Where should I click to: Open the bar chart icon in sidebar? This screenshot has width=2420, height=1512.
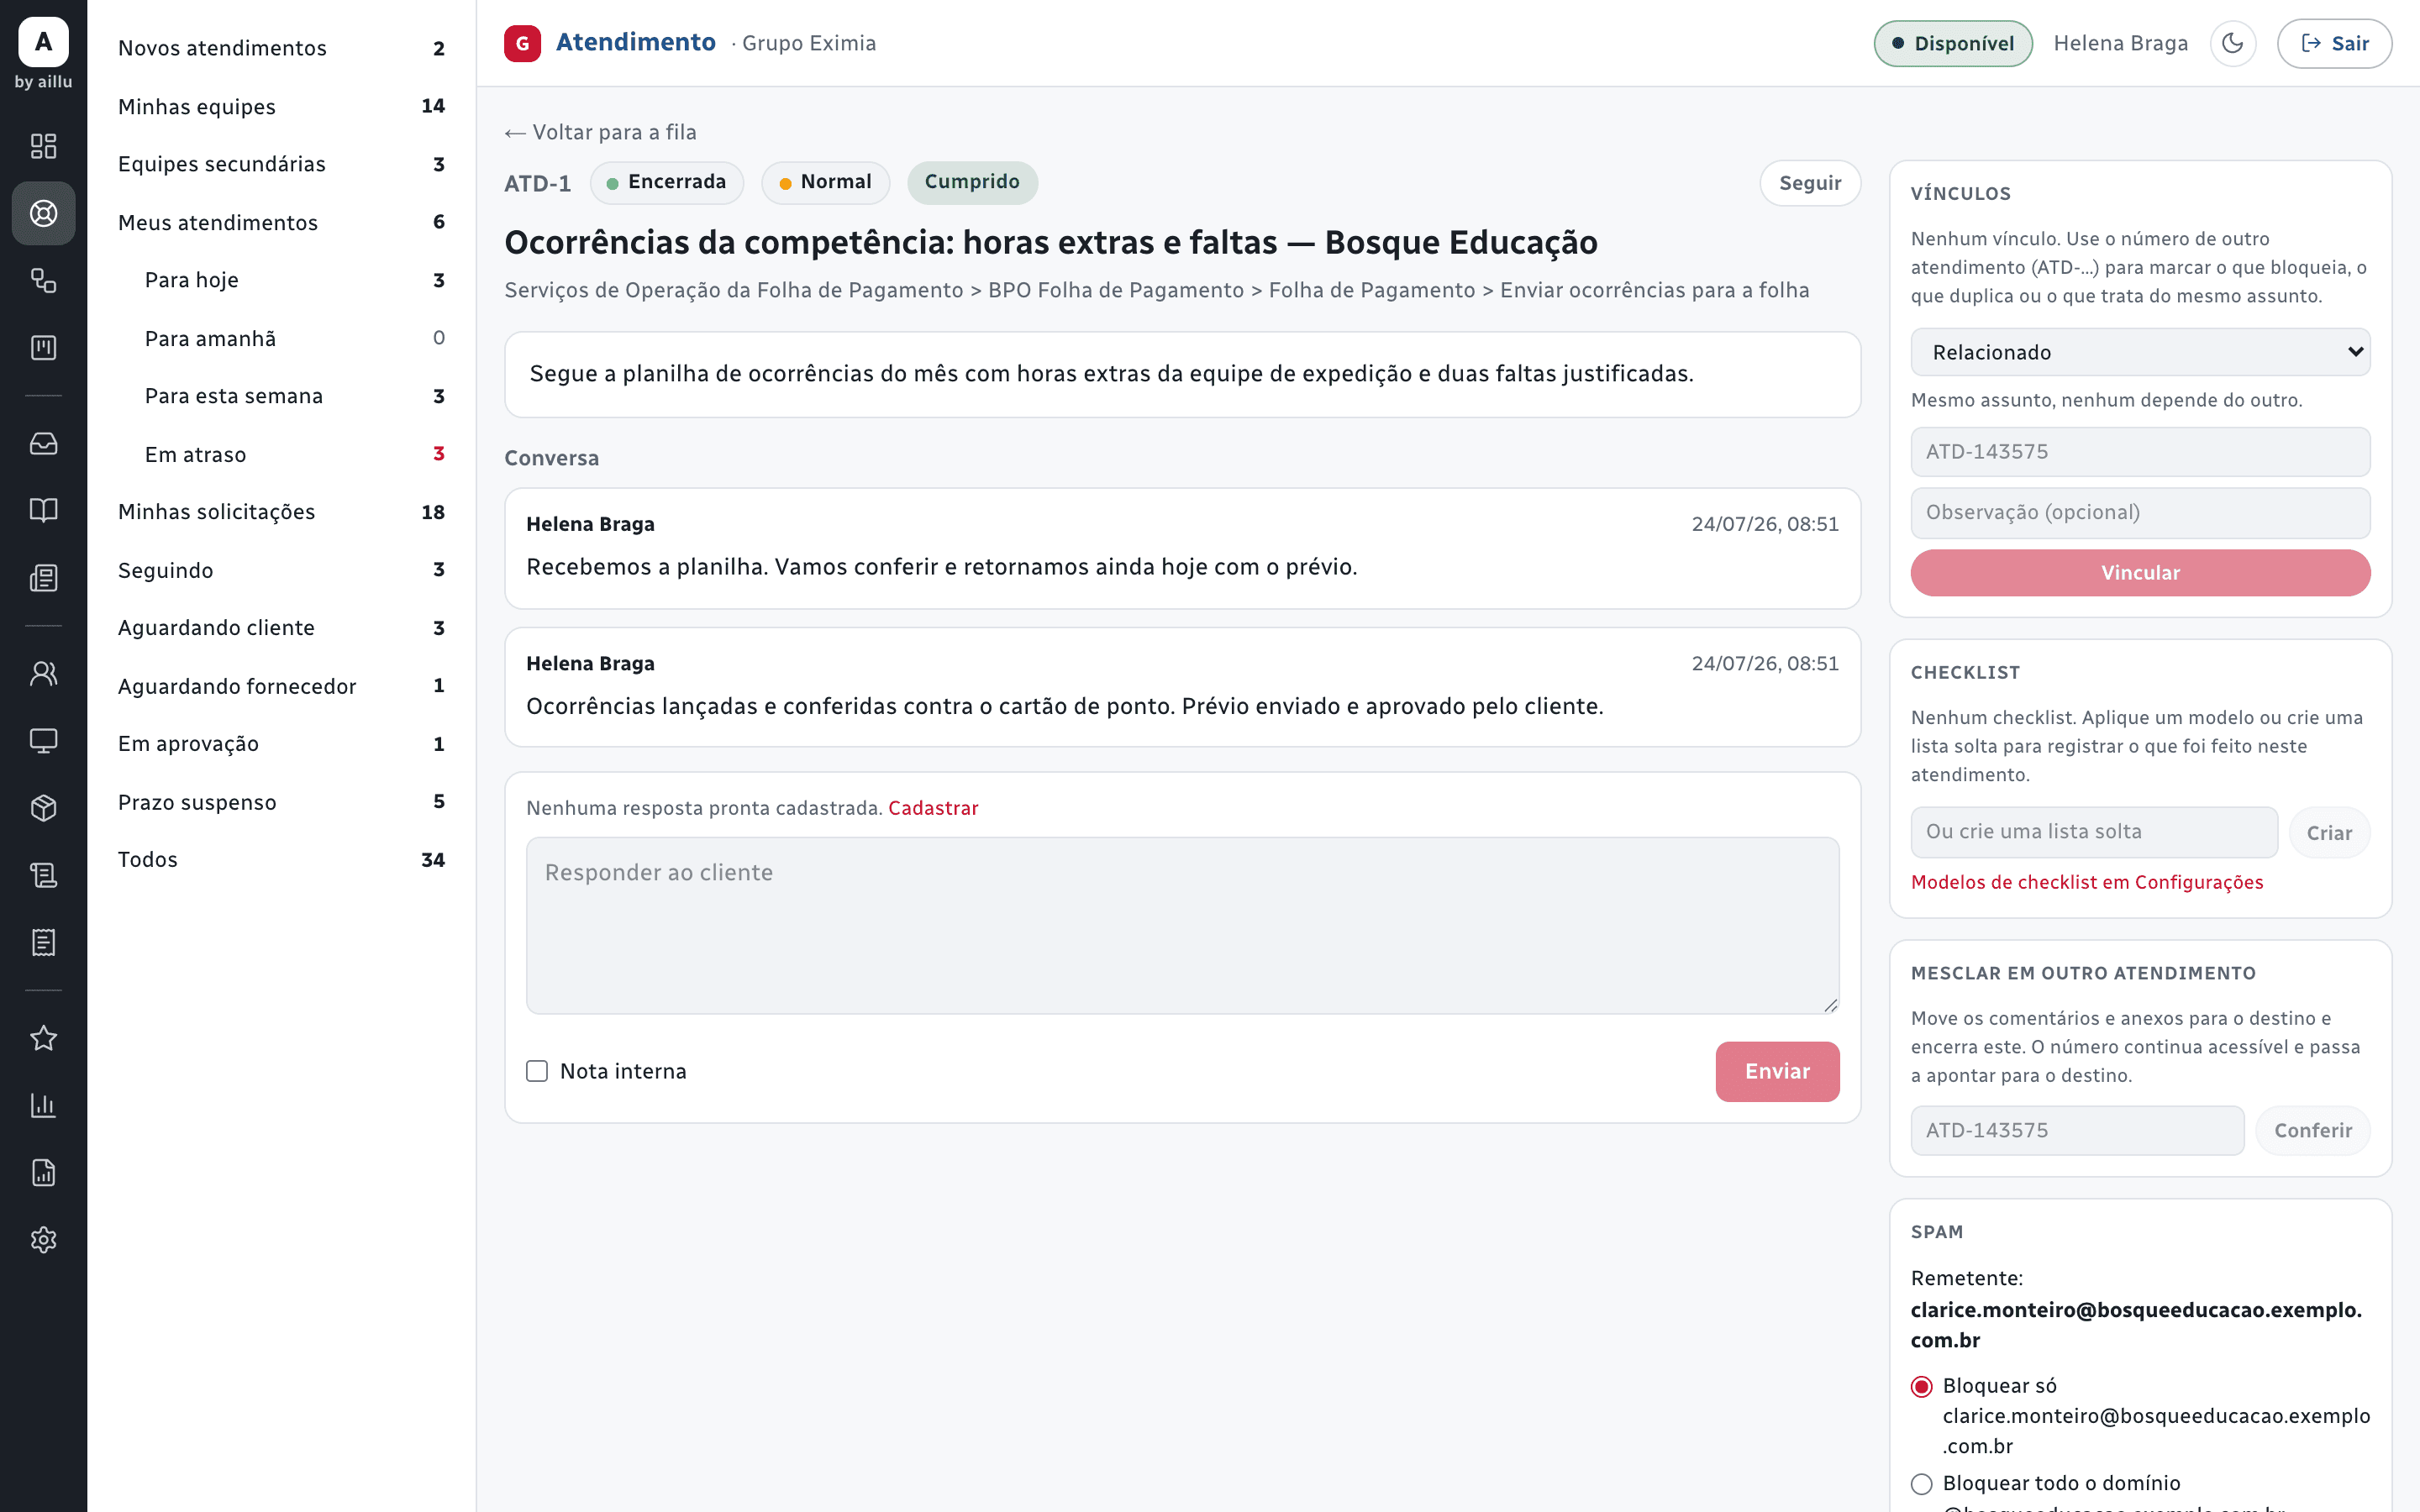coord(43,1105)
